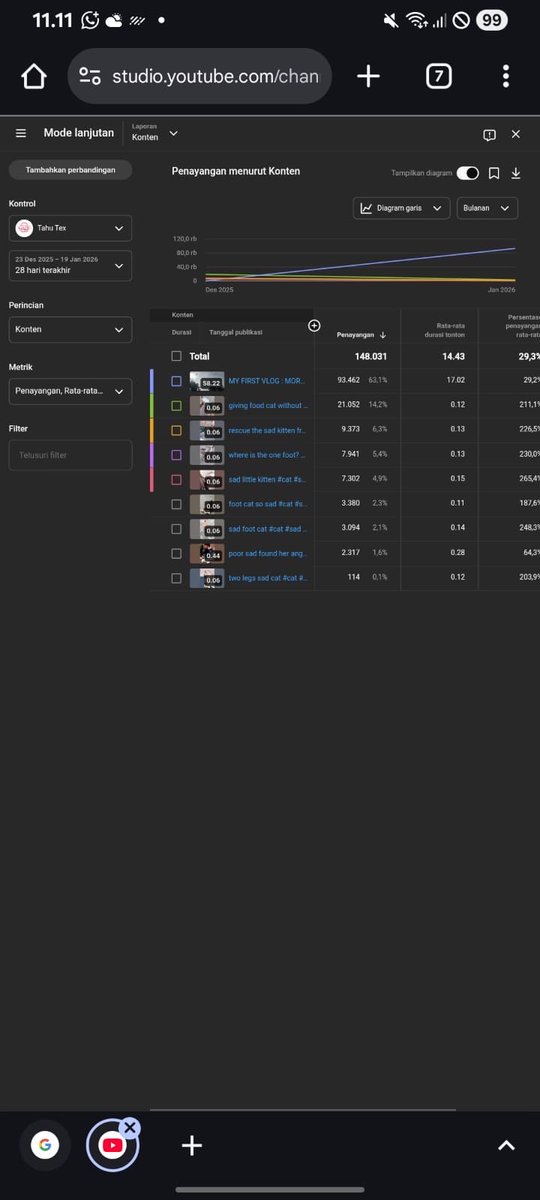540x1200 pixels.
Task: Tick the checkbox for two legs sad cat
Action: click(x=176, y=578)
